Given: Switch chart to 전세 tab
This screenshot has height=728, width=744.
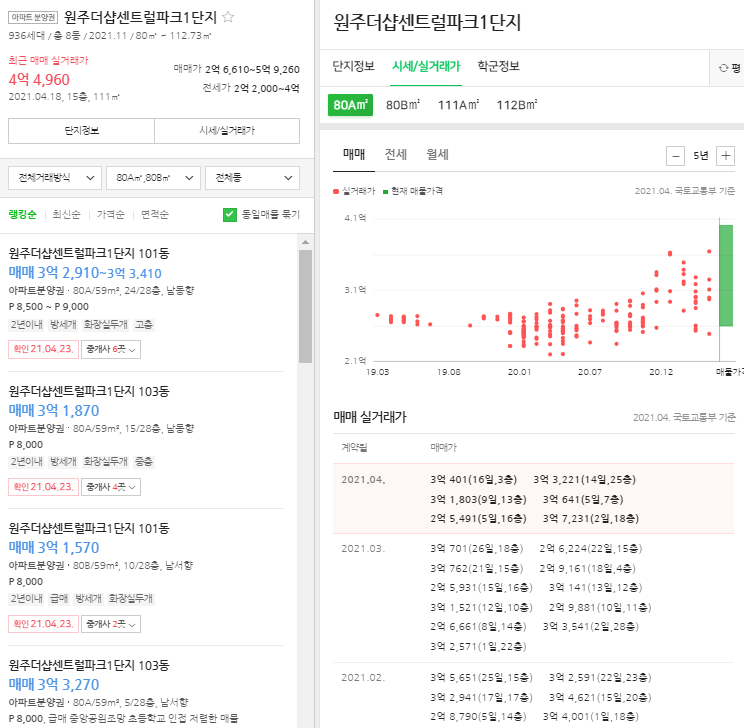Looking at the screenshot, I should click(x=396, y=154).
